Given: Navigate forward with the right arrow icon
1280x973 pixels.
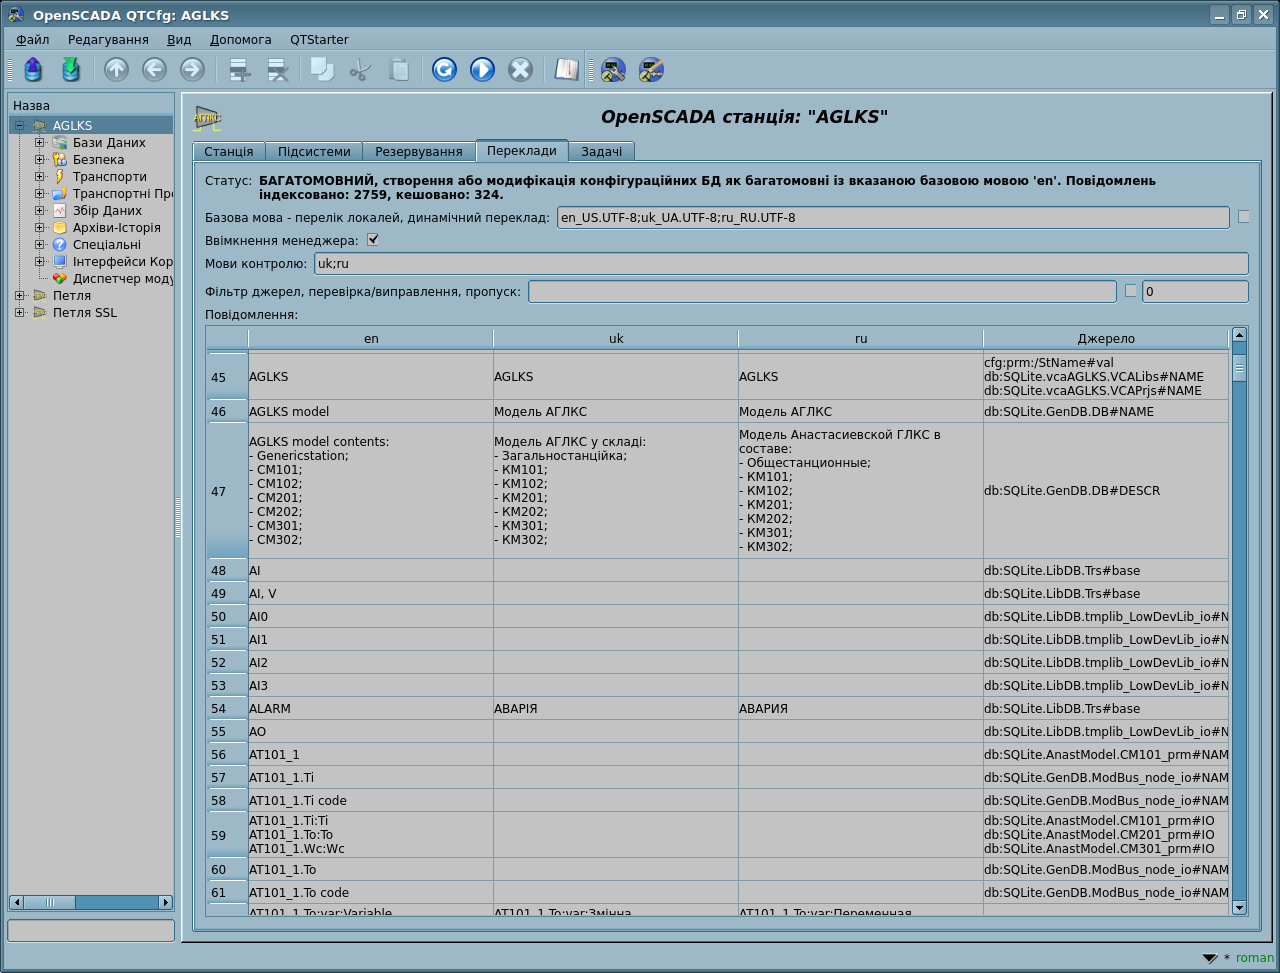Looking at the screenshot, I should click(192, 69).
